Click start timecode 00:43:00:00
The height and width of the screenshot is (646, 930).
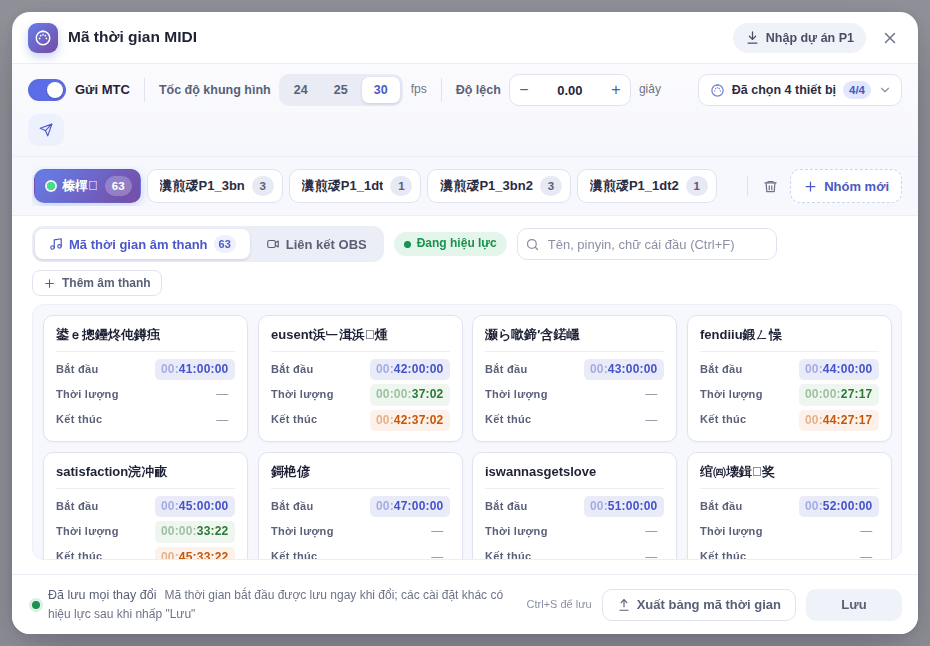(x=624, y=369)
